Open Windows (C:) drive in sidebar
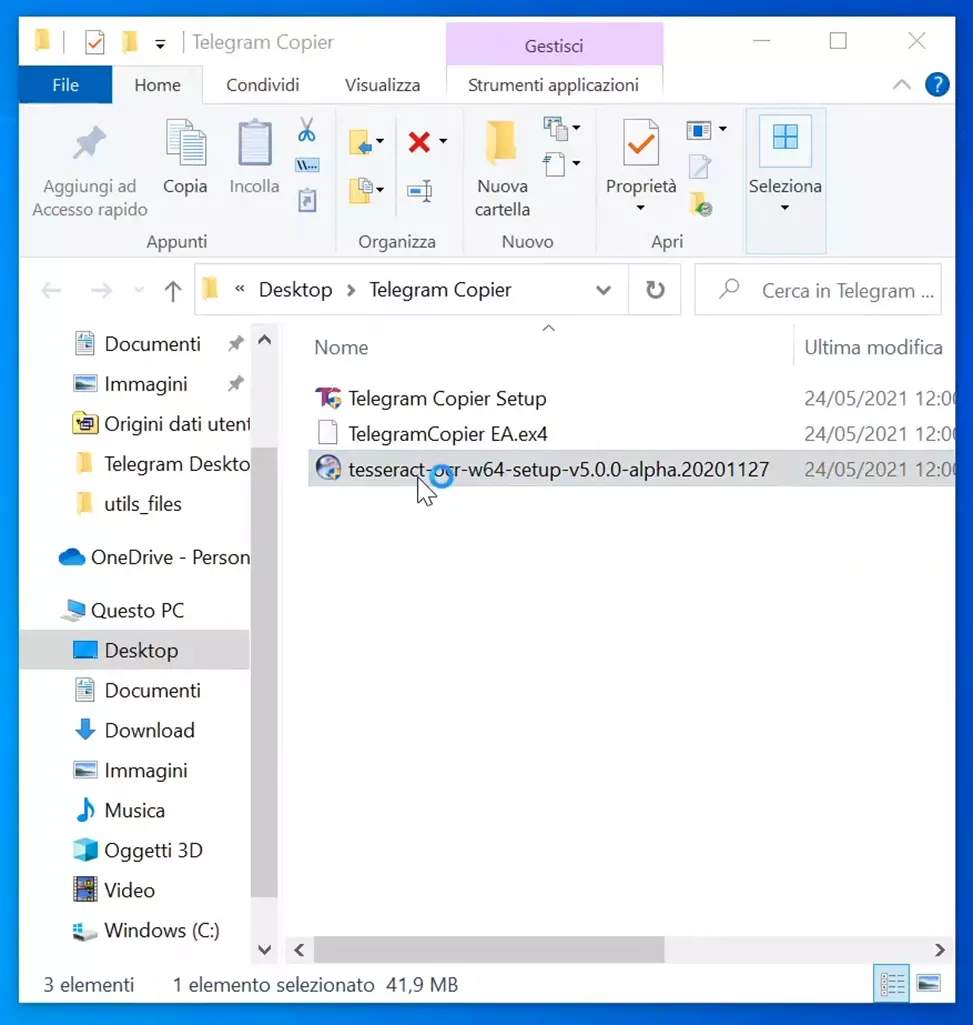The image size is (973, 1025). 146,930
